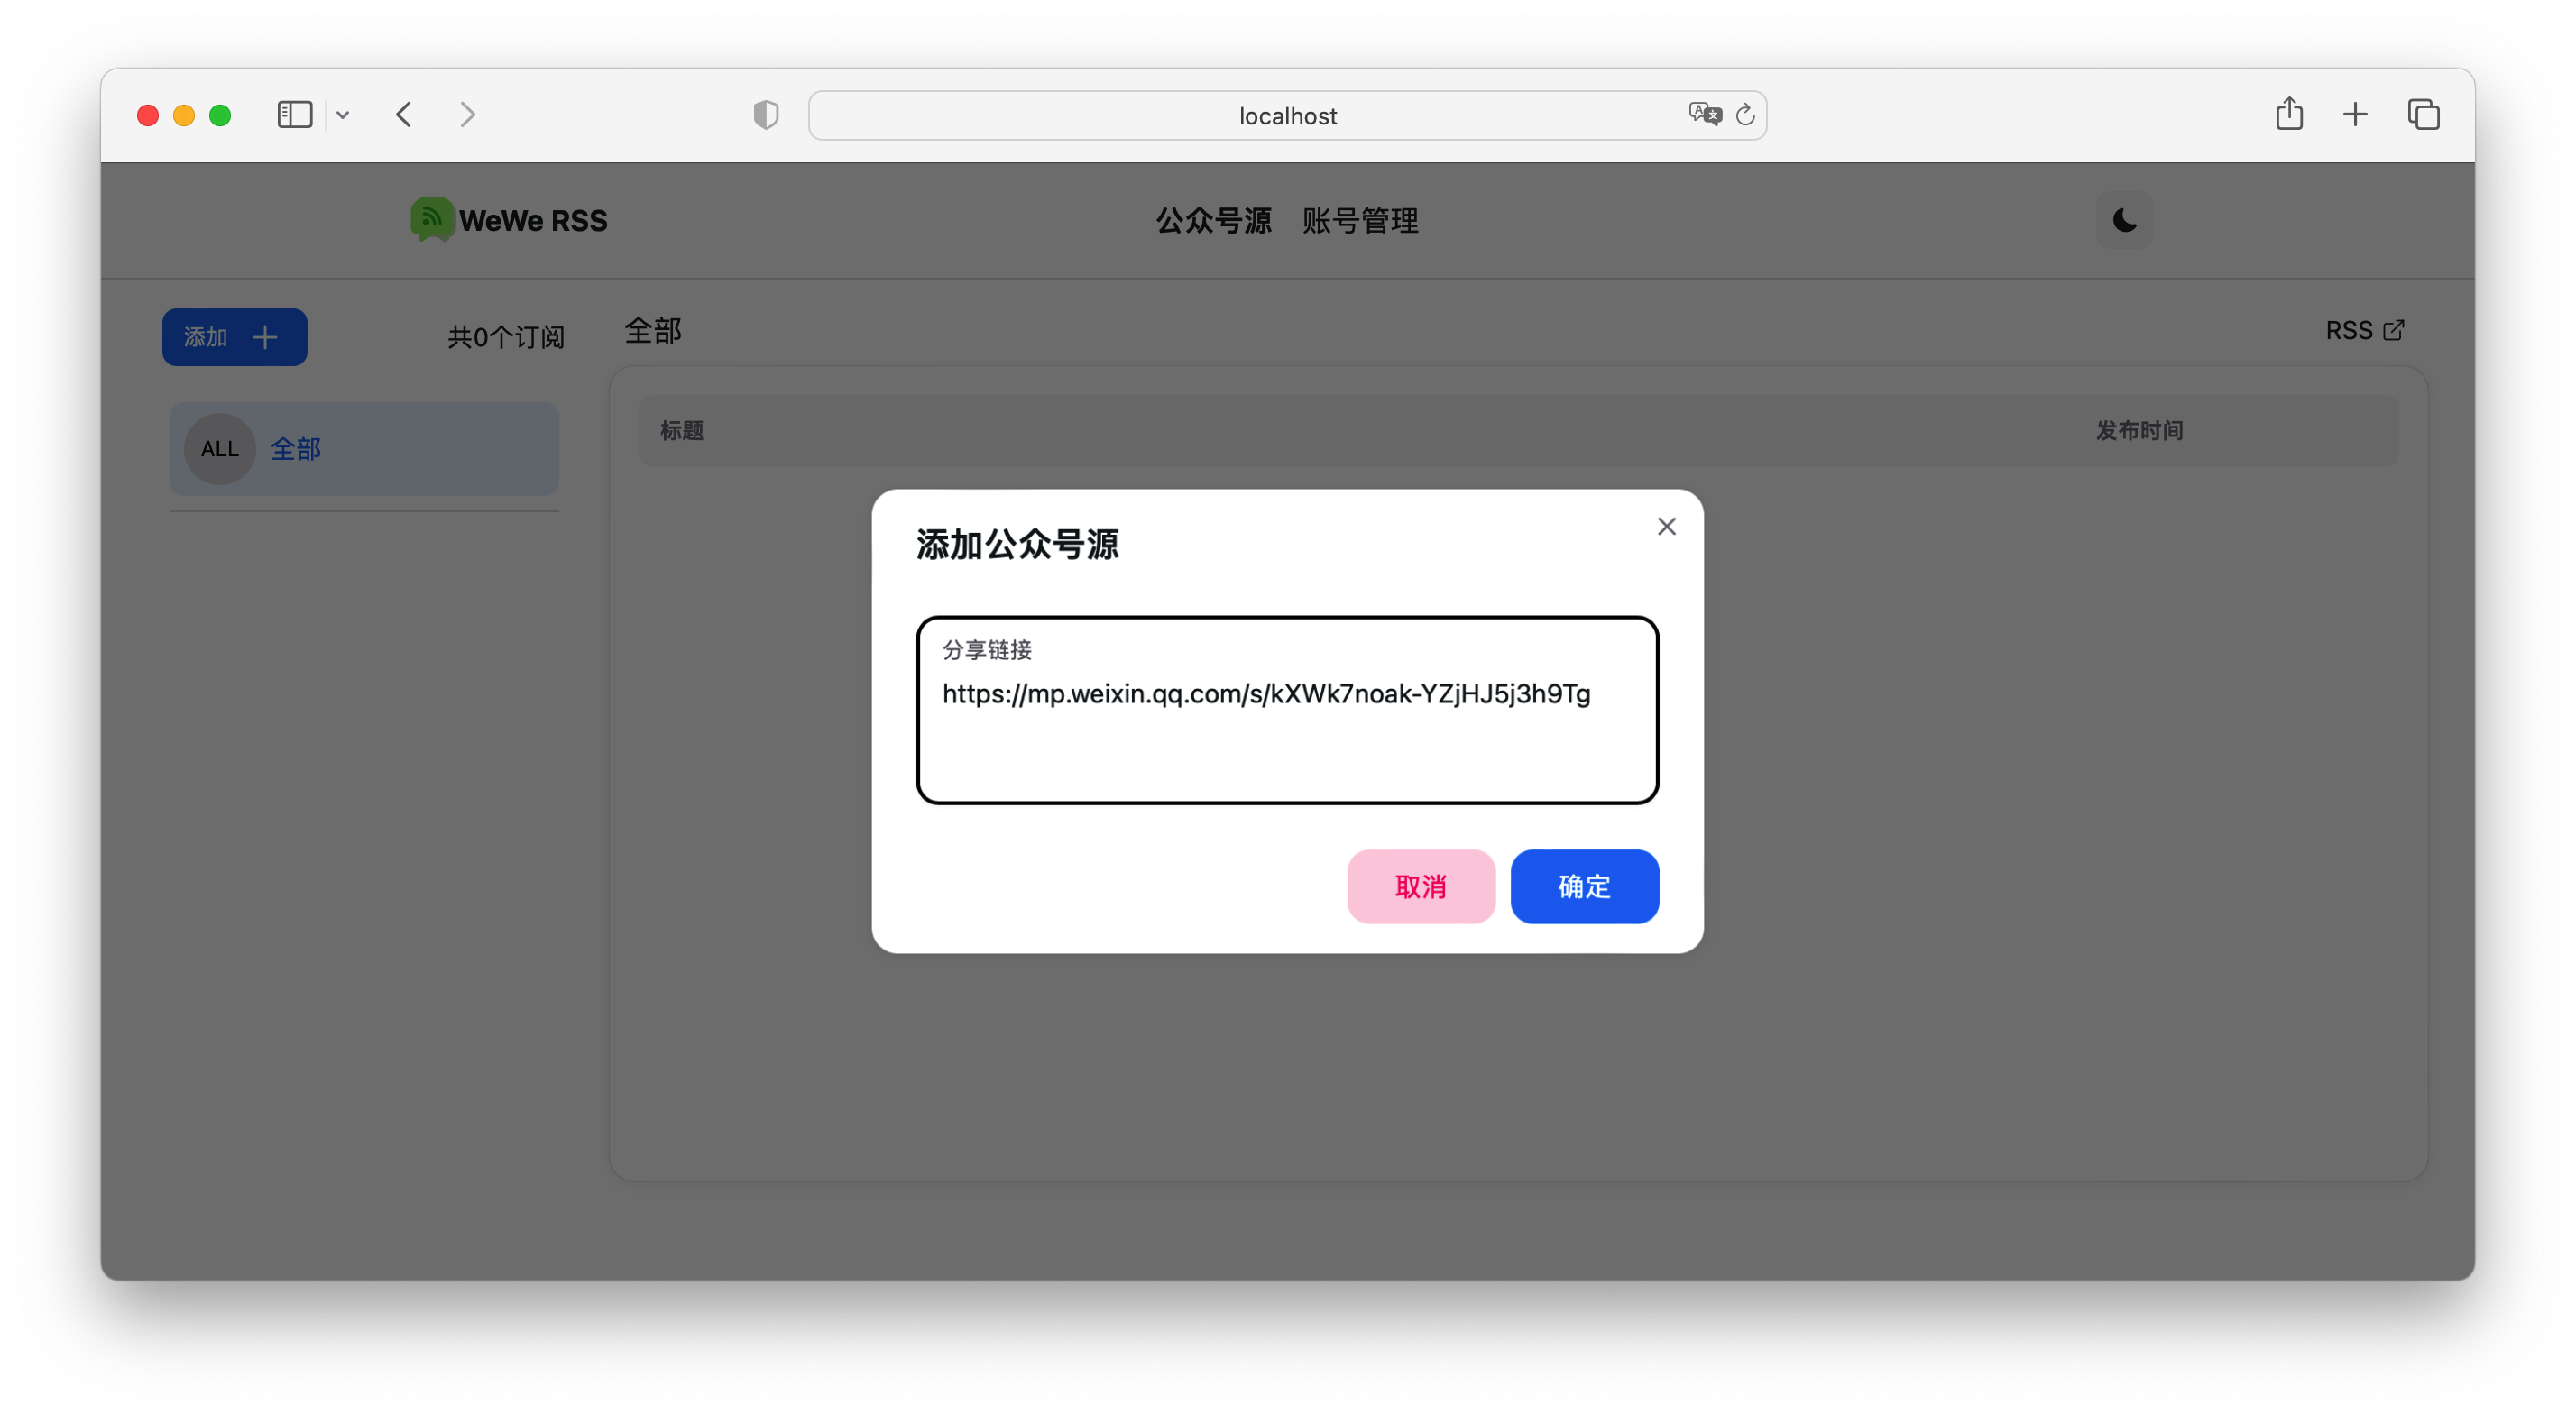Reload the page with the refresh icon

click(1745, 114)
